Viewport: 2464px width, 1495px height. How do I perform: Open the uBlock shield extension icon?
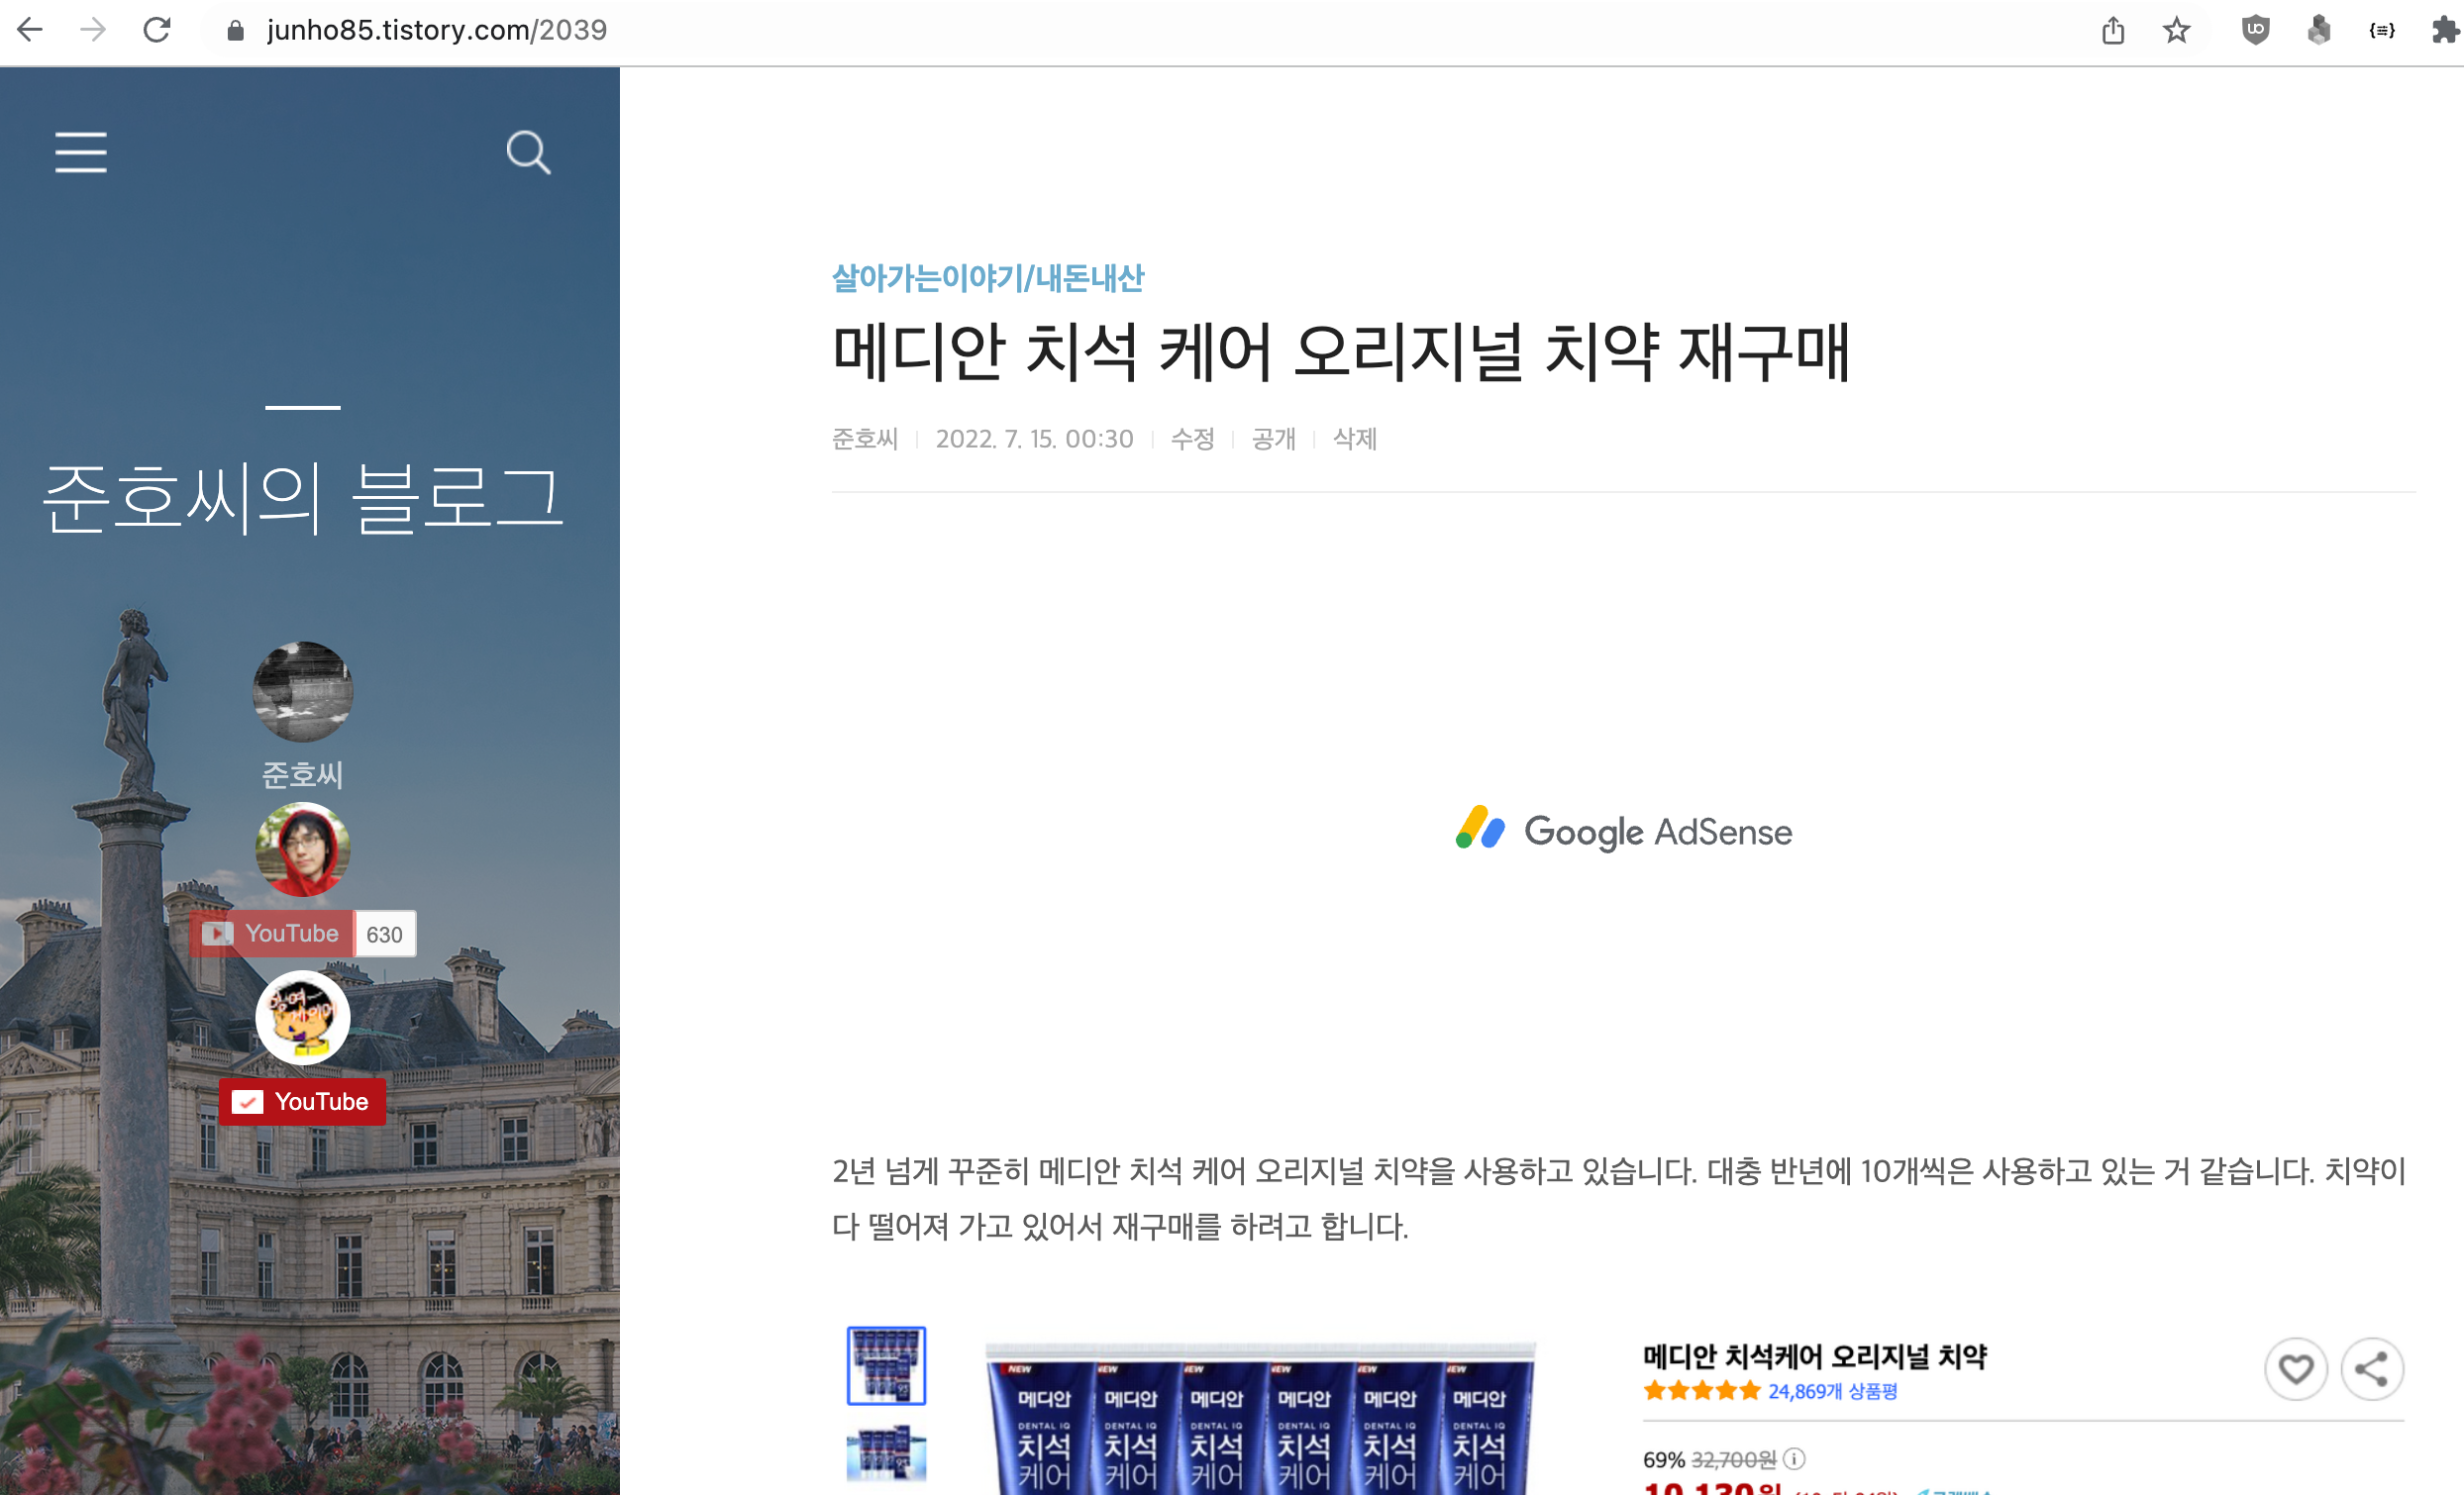pos(2255,30)
